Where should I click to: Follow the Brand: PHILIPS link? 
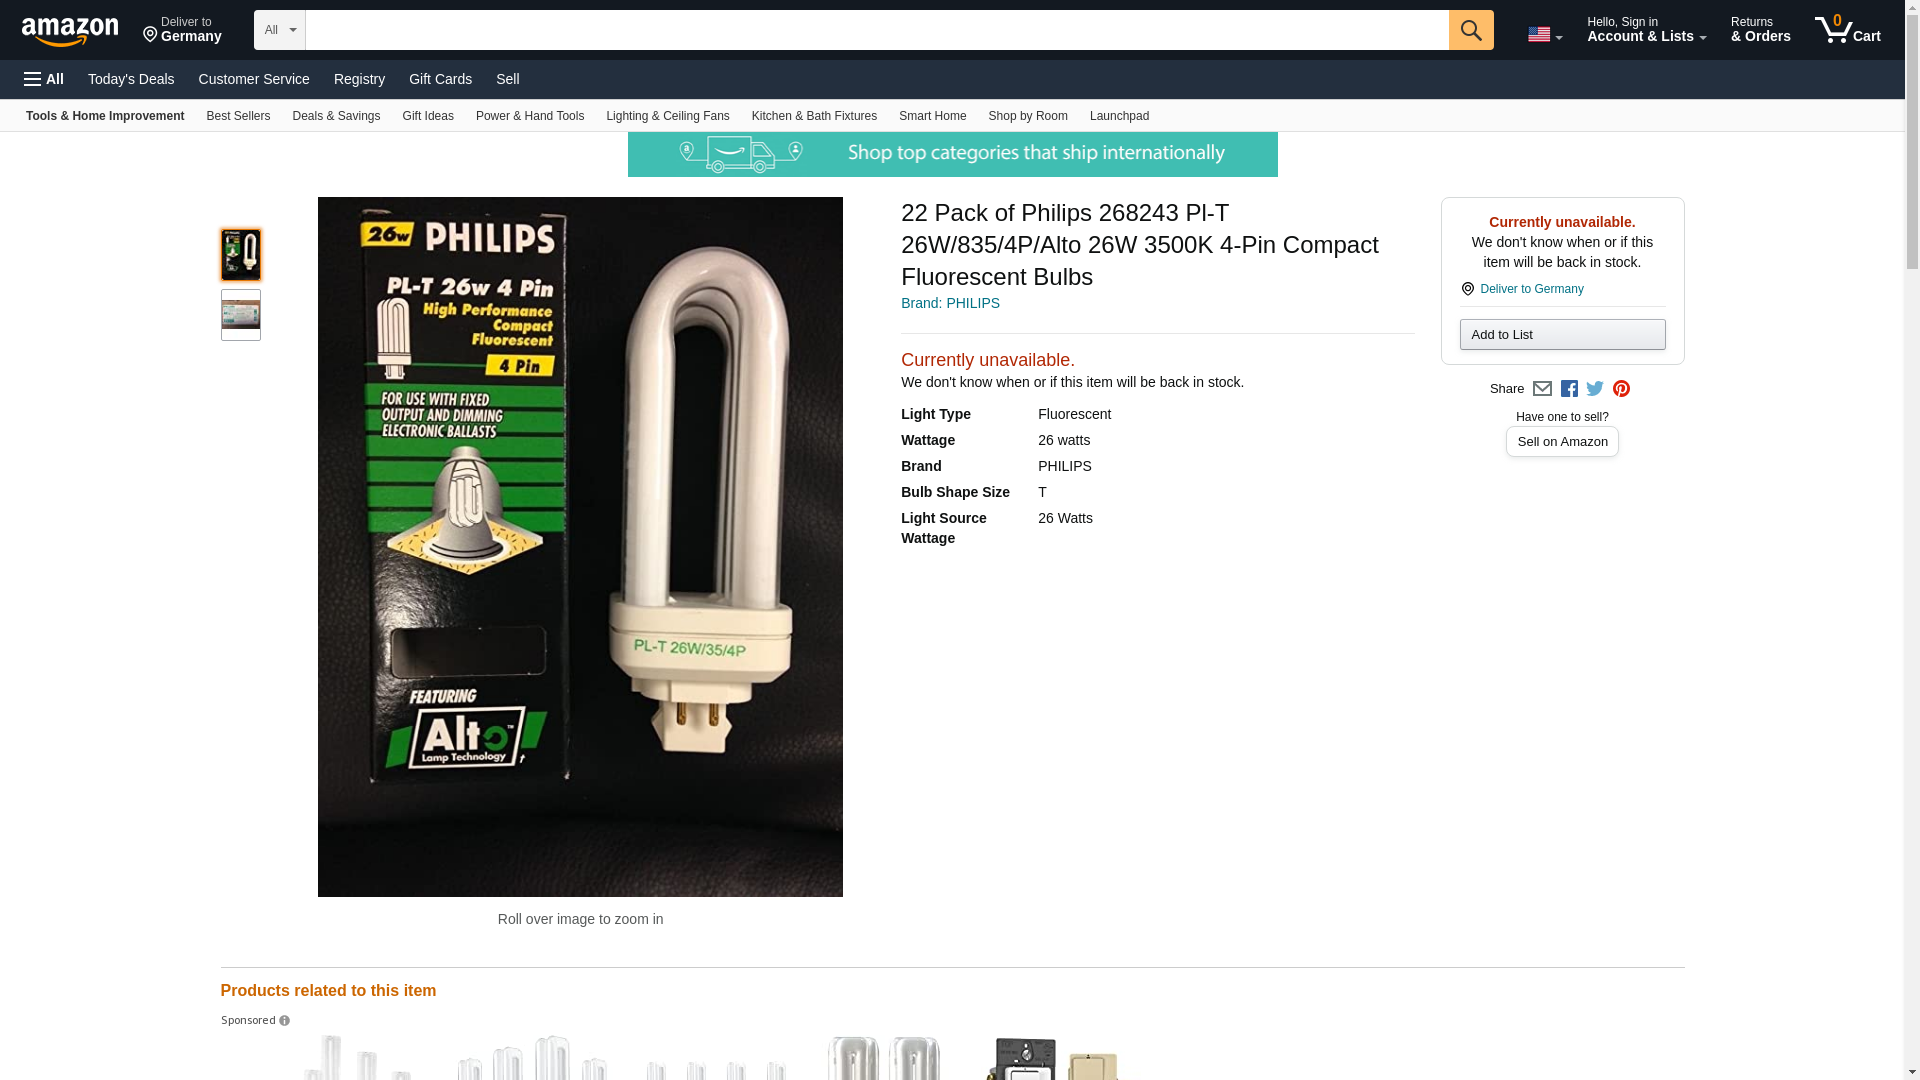[x=950, y=303]
